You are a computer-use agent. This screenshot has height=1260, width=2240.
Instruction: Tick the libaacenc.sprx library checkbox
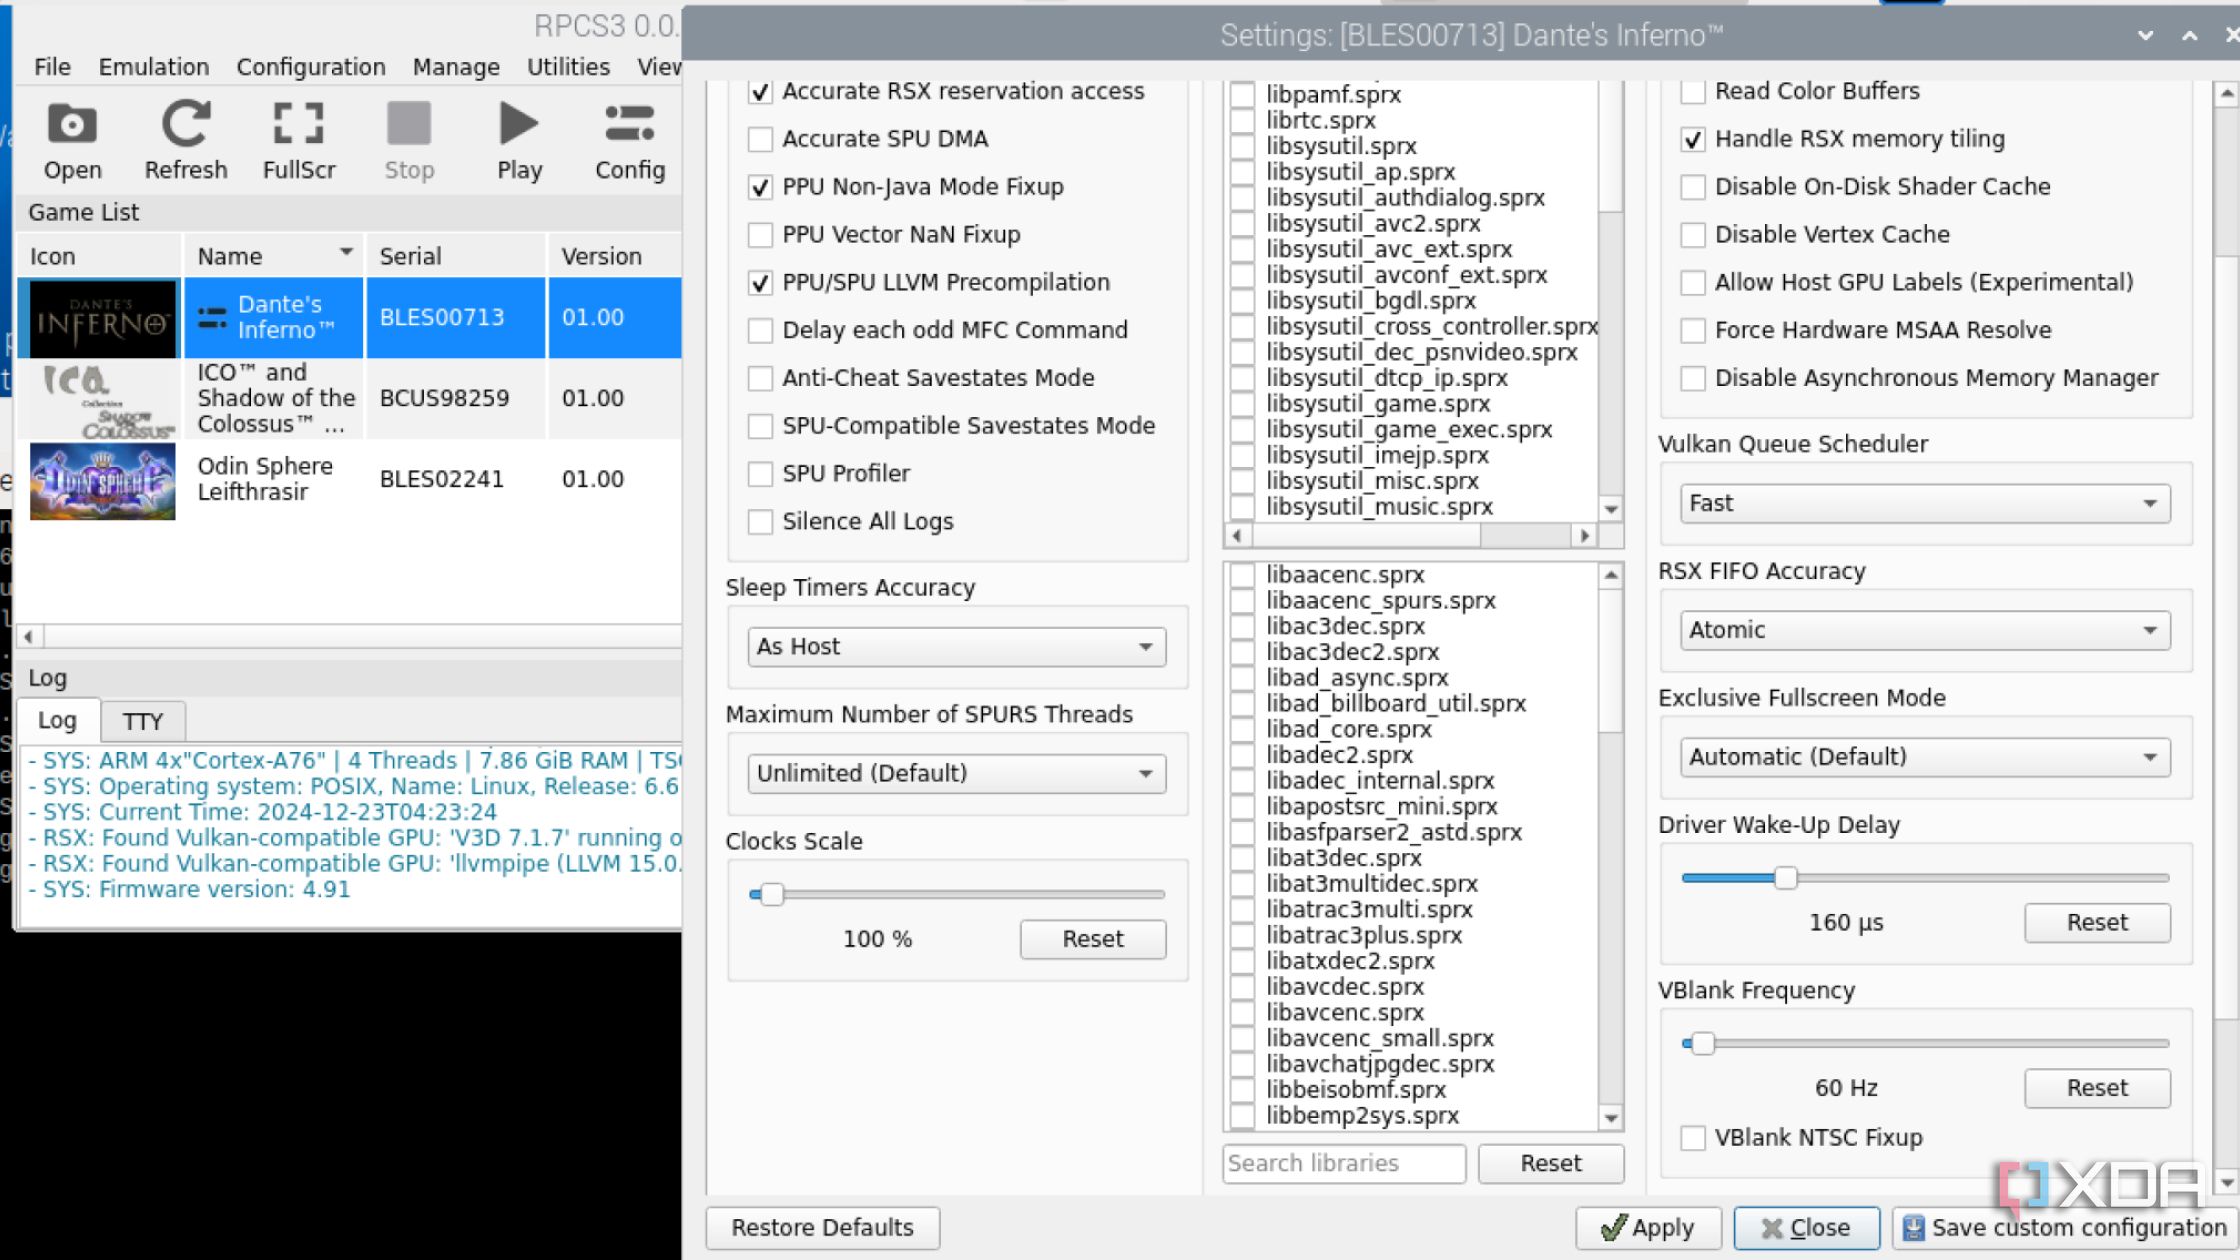click(x=1242, y=575)
